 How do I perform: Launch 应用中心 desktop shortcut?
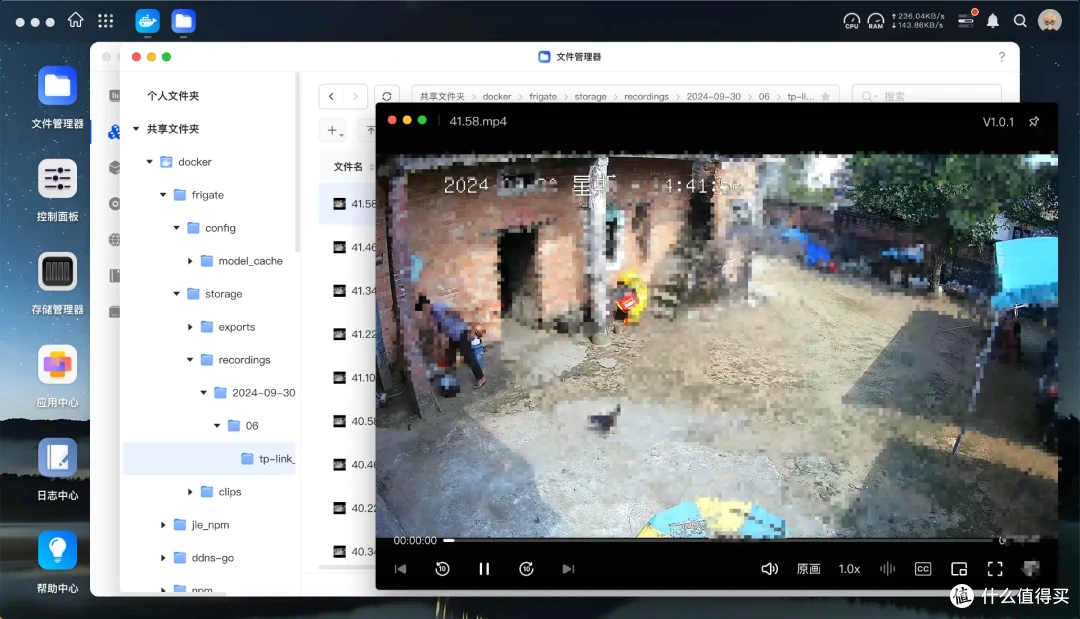point(57,377)
